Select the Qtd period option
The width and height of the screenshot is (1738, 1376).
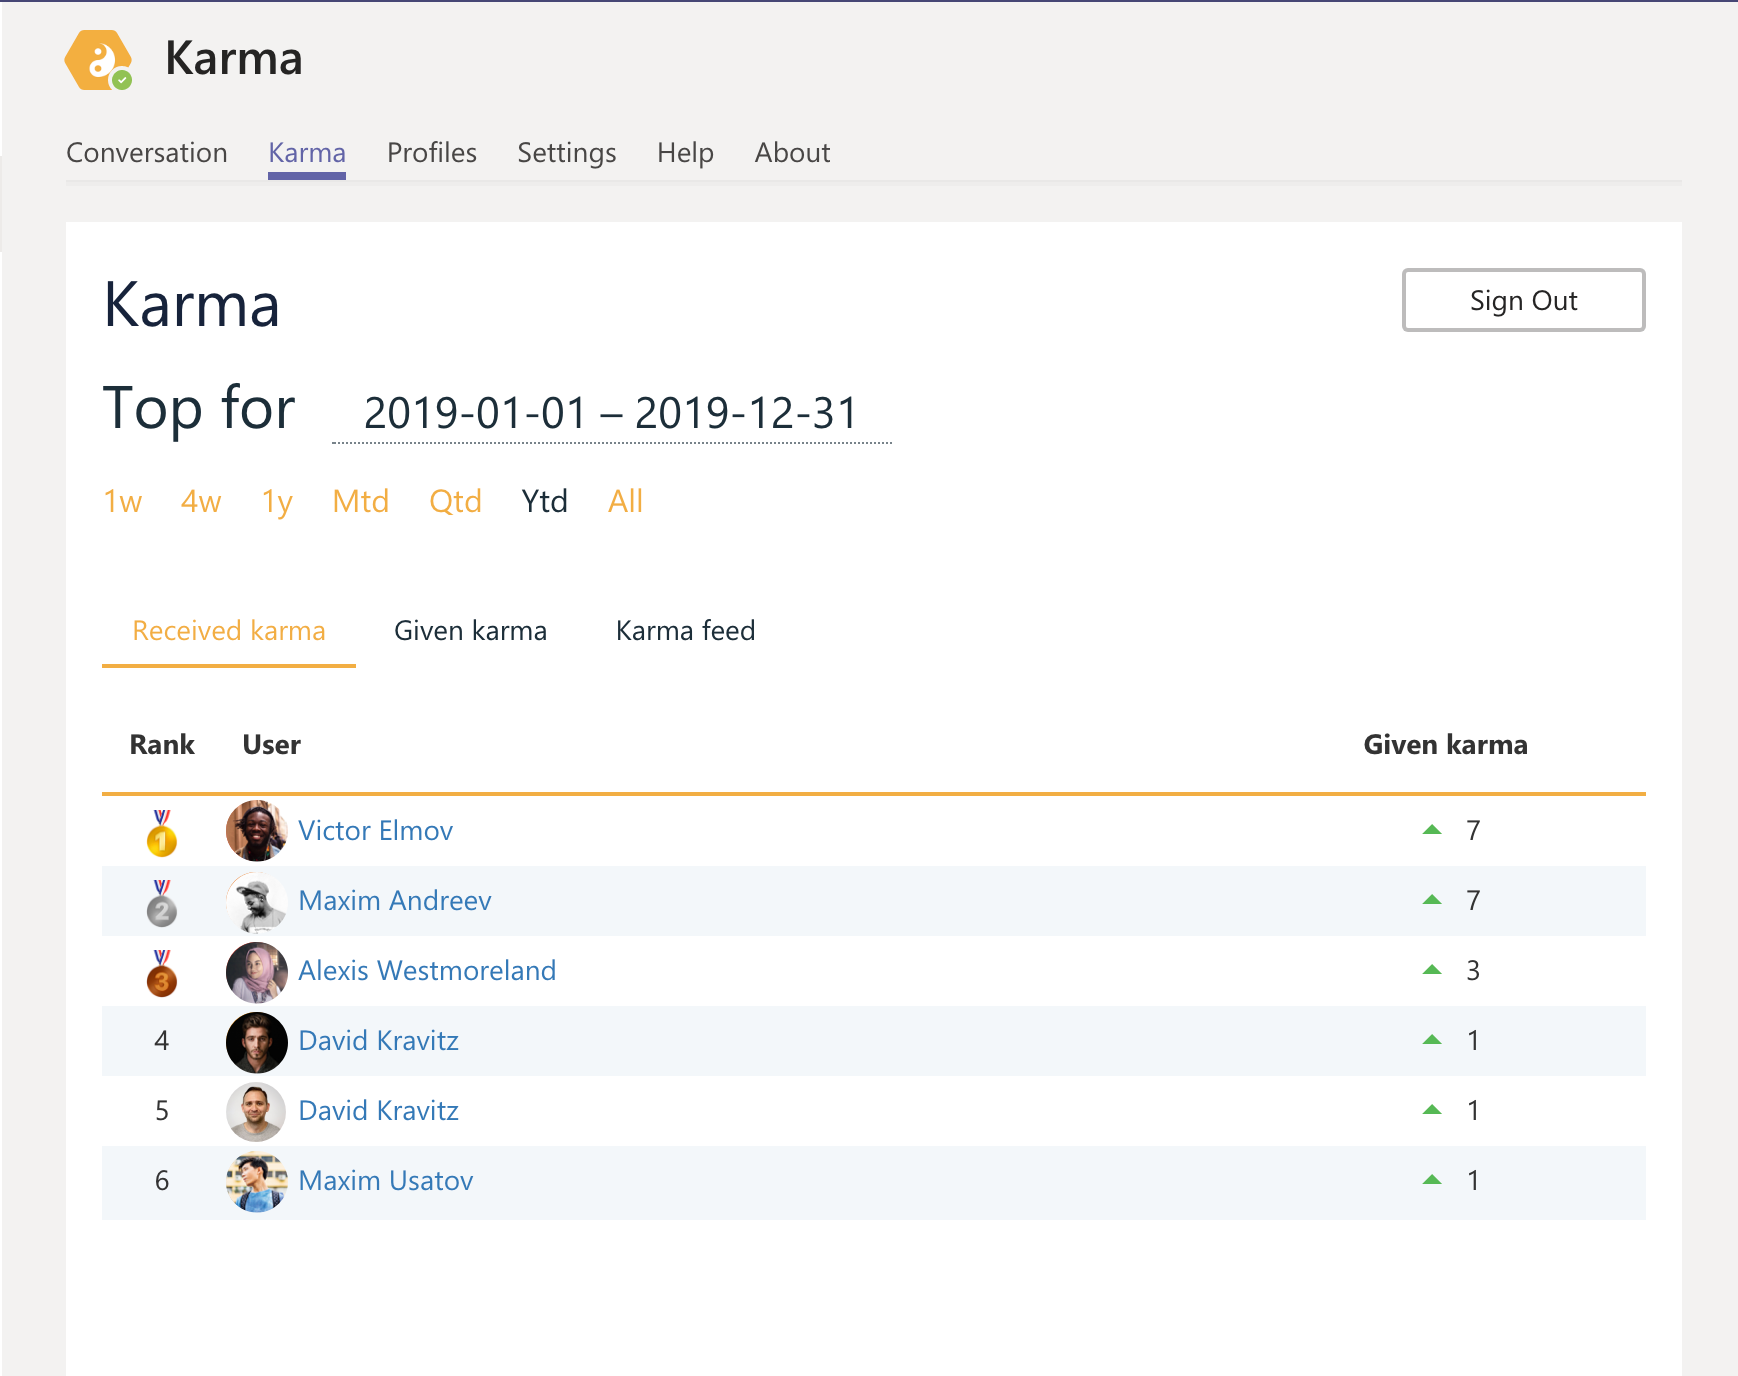click(x=455, y=502)
